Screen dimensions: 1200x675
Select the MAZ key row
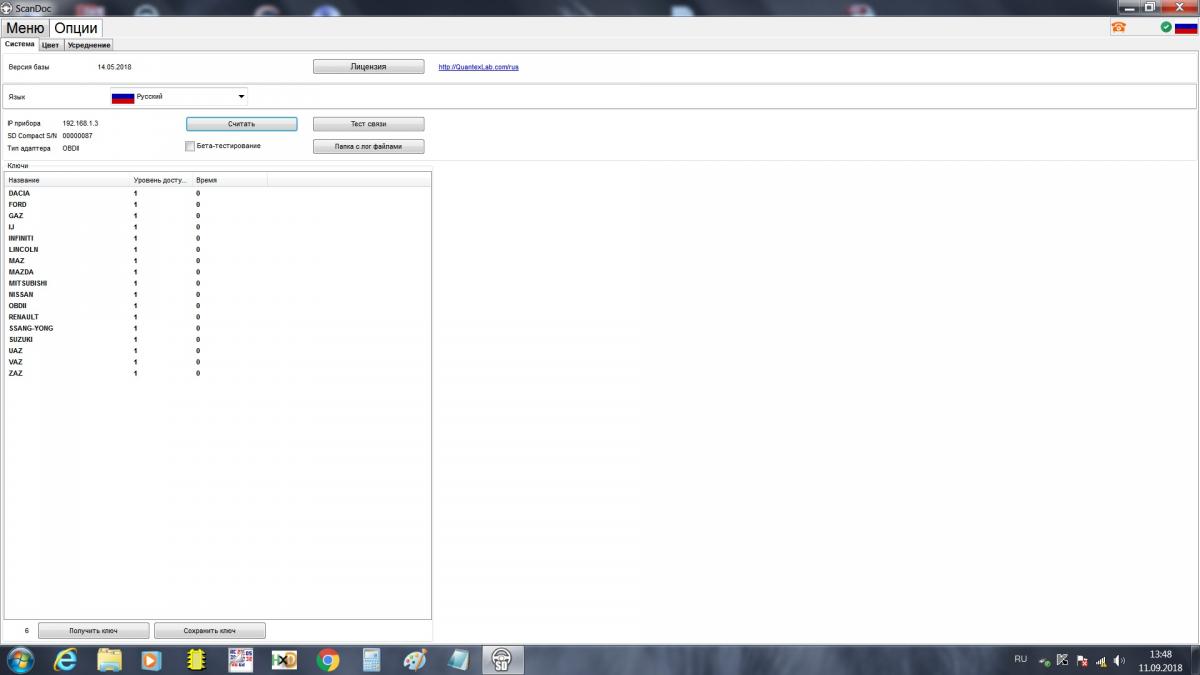(x=217, y=260)
